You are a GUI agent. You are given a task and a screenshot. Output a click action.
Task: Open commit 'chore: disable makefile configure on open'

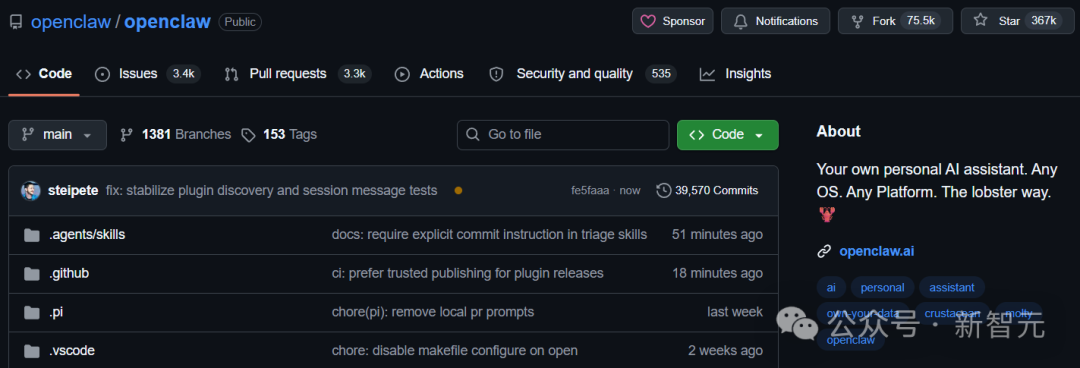click(455, 351)
